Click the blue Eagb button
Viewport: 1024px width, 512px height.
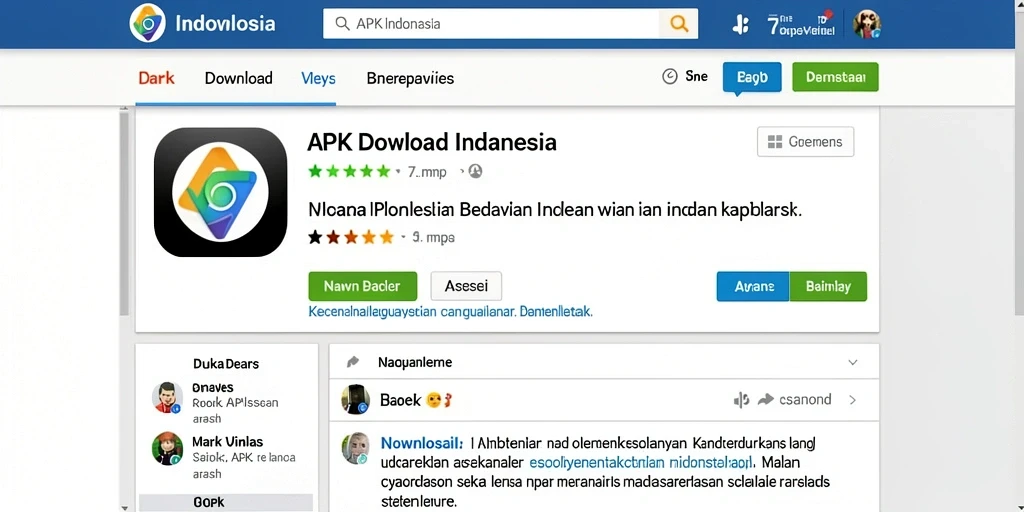752,77
